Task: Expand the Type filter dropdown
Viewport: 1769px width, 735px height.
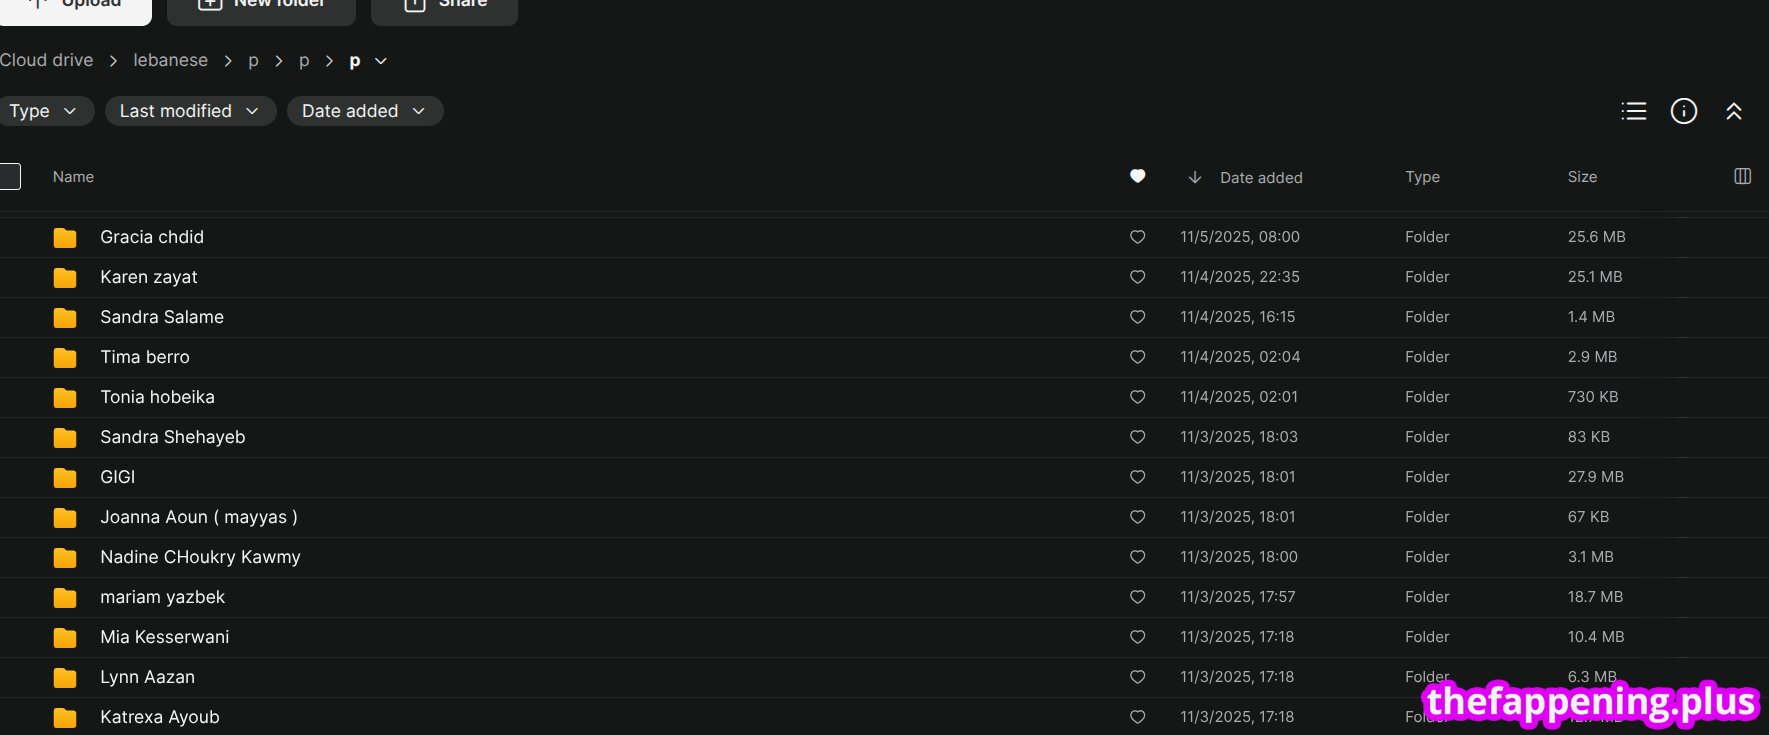Action: (x=44, y=111)
